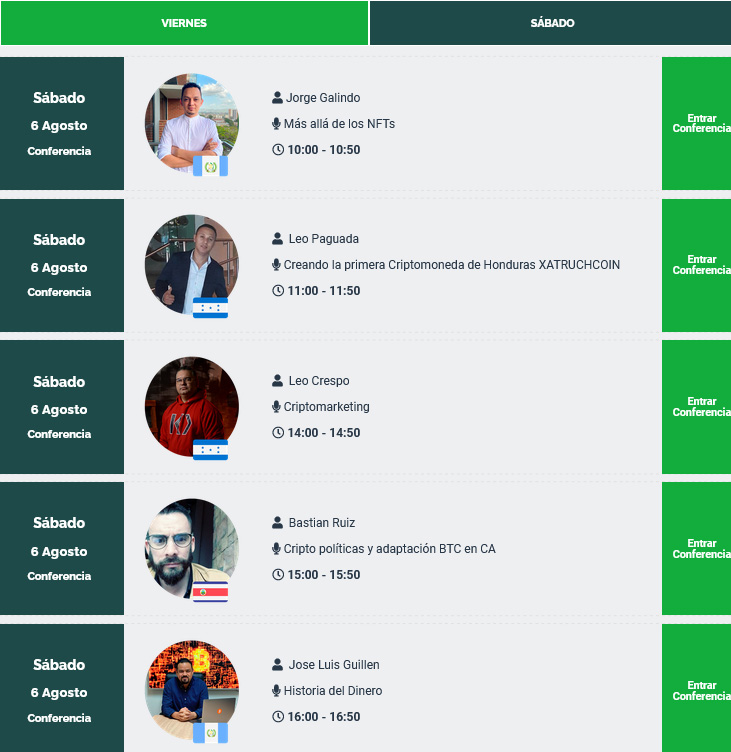Viewport: 731px width, 752px height.
Task: Enter the XATRUCHCOIN conference
Action: click(x=696, y=265)
